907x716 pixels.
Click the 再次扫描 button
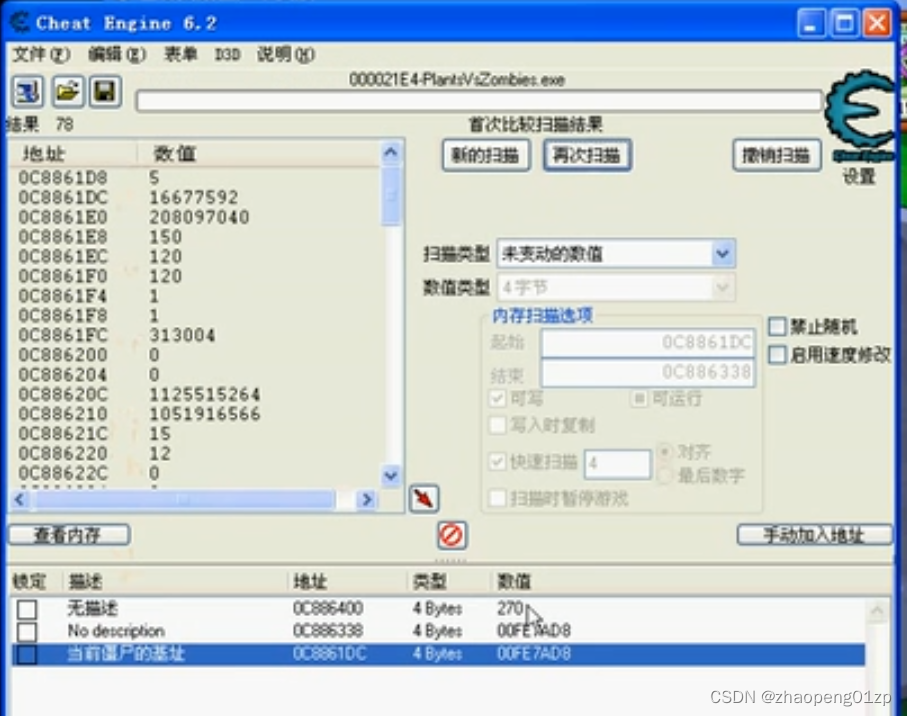coord(587,155)
